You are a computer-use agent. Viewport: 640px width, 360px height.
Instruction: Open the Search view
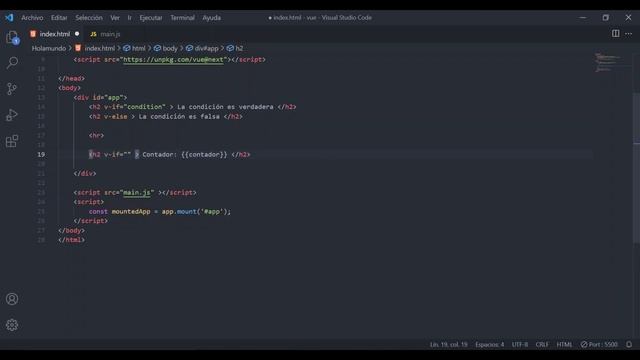click(x=12, y=62)
